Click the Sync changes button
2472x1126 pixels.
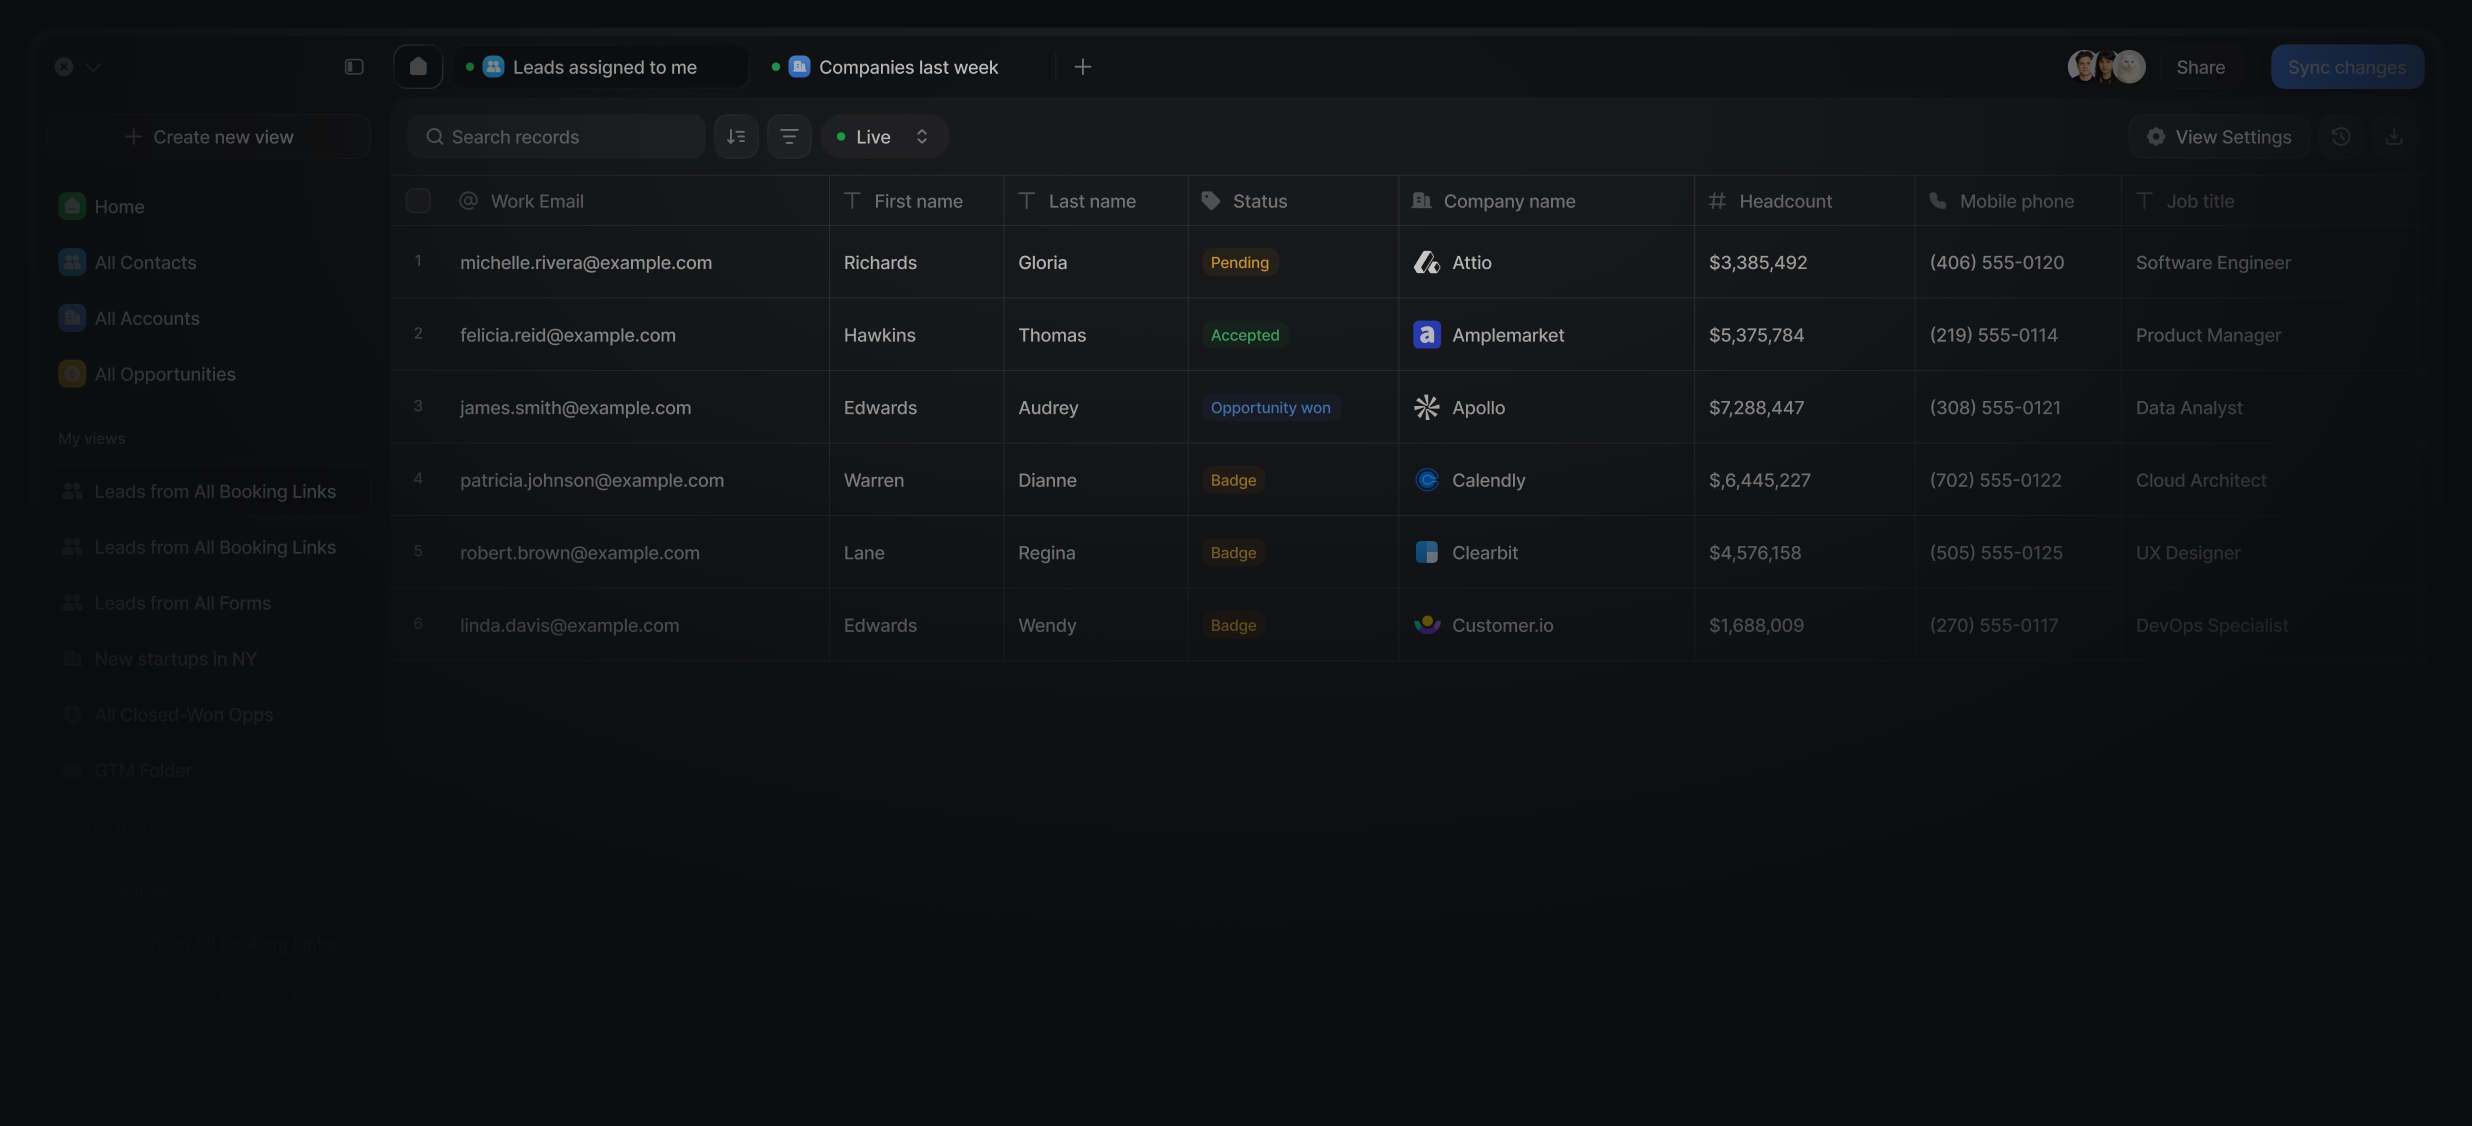2347,67
